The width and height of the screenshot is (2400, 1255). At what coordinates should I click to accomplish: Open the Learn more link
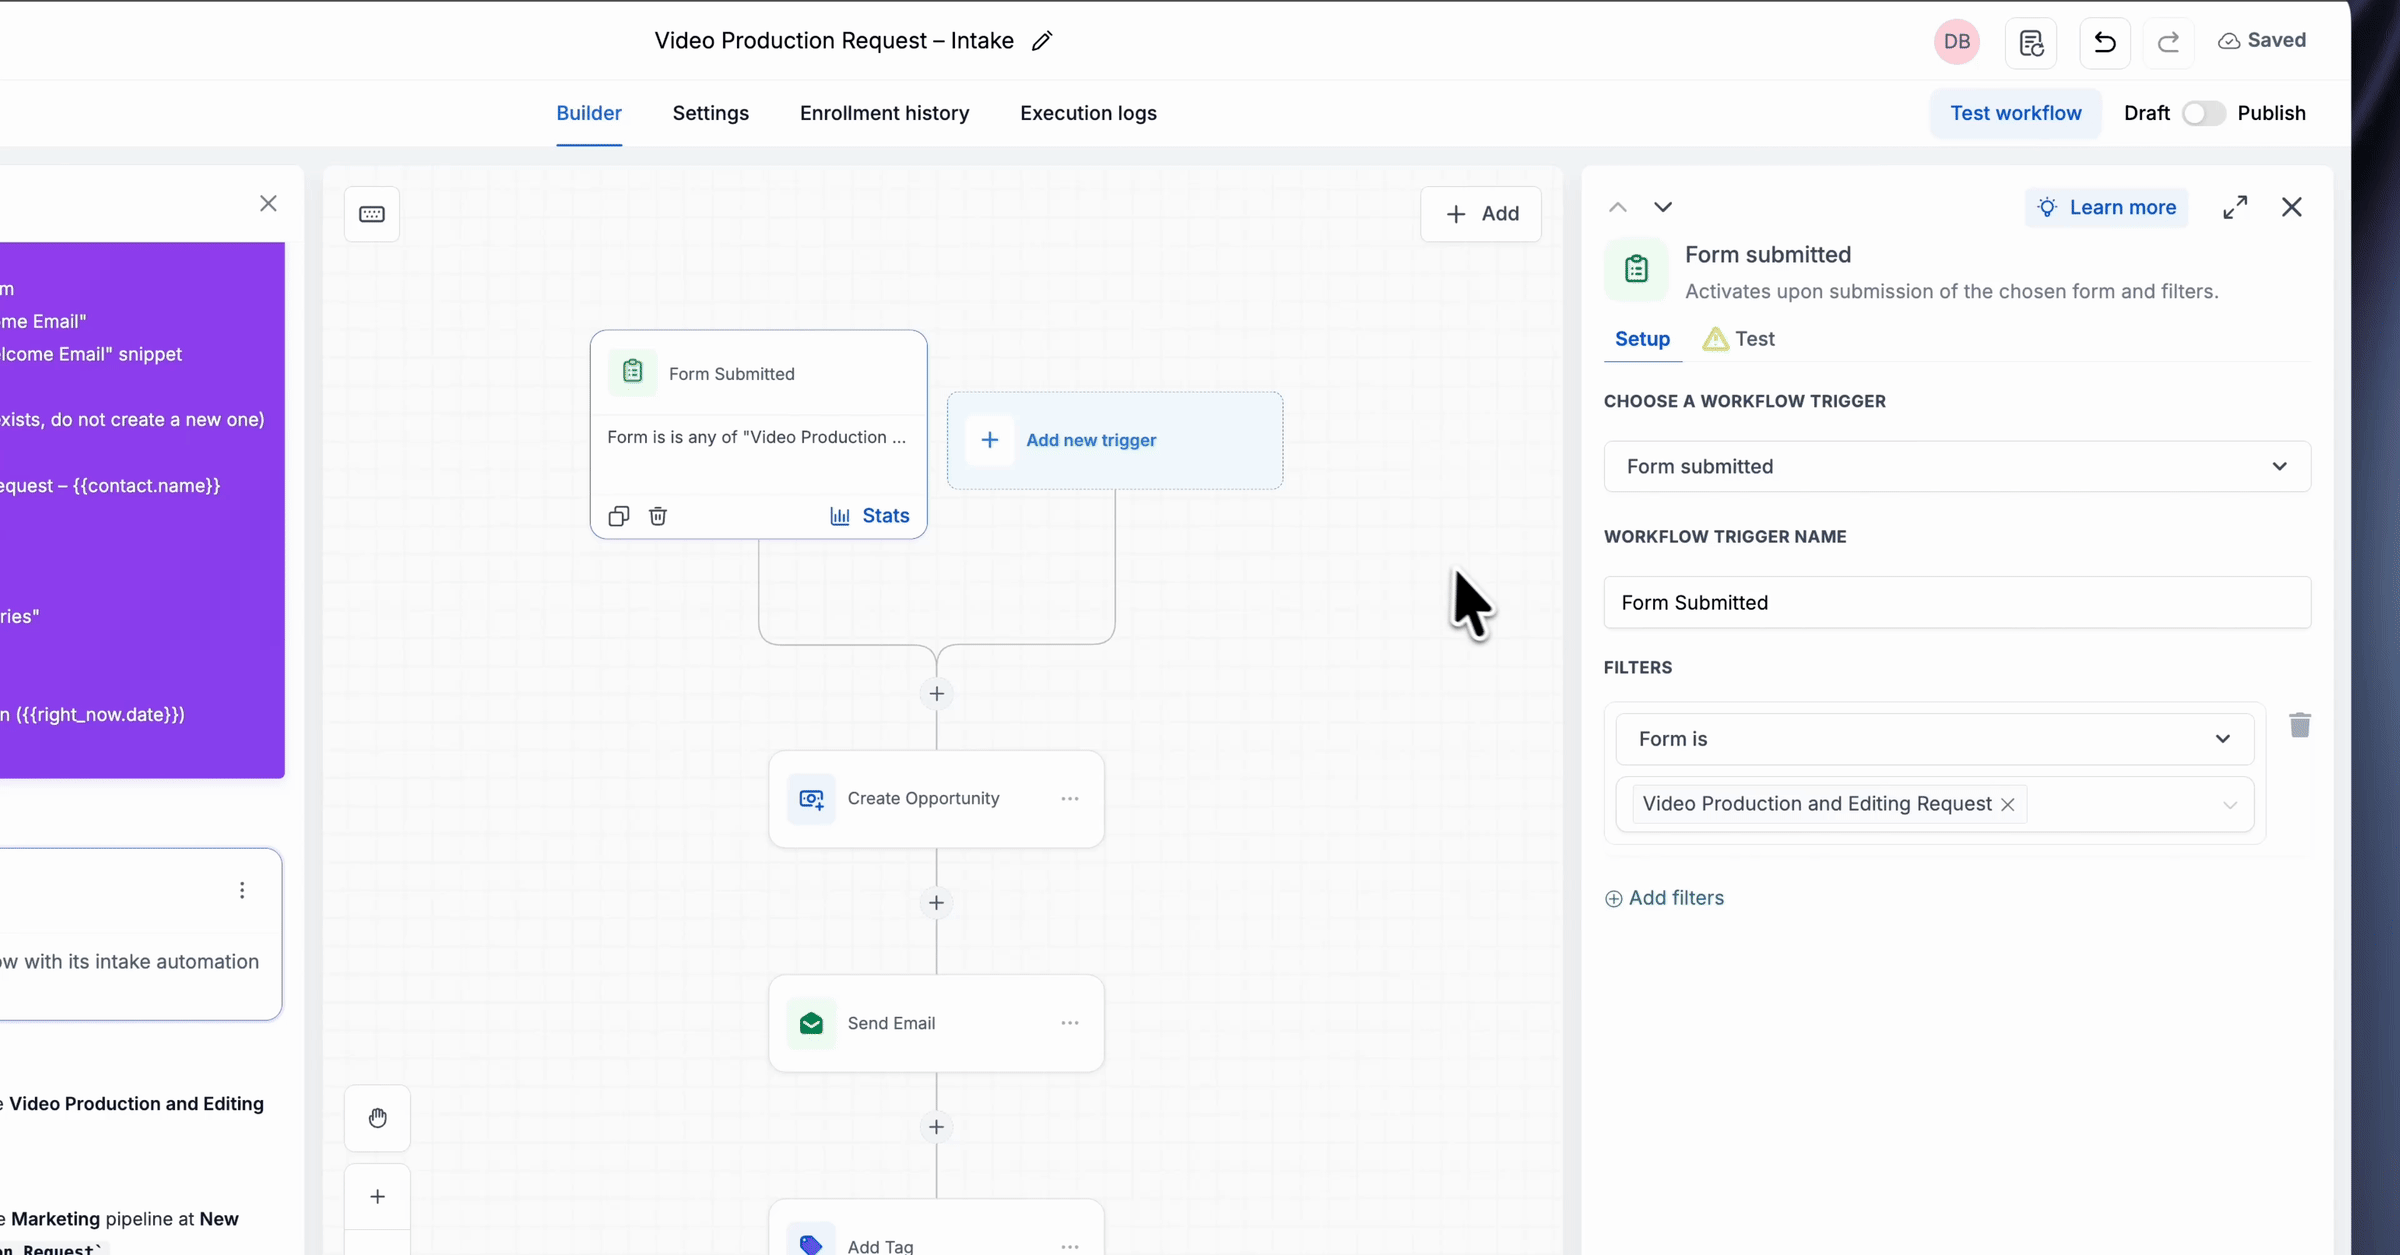click(2107, 207)
